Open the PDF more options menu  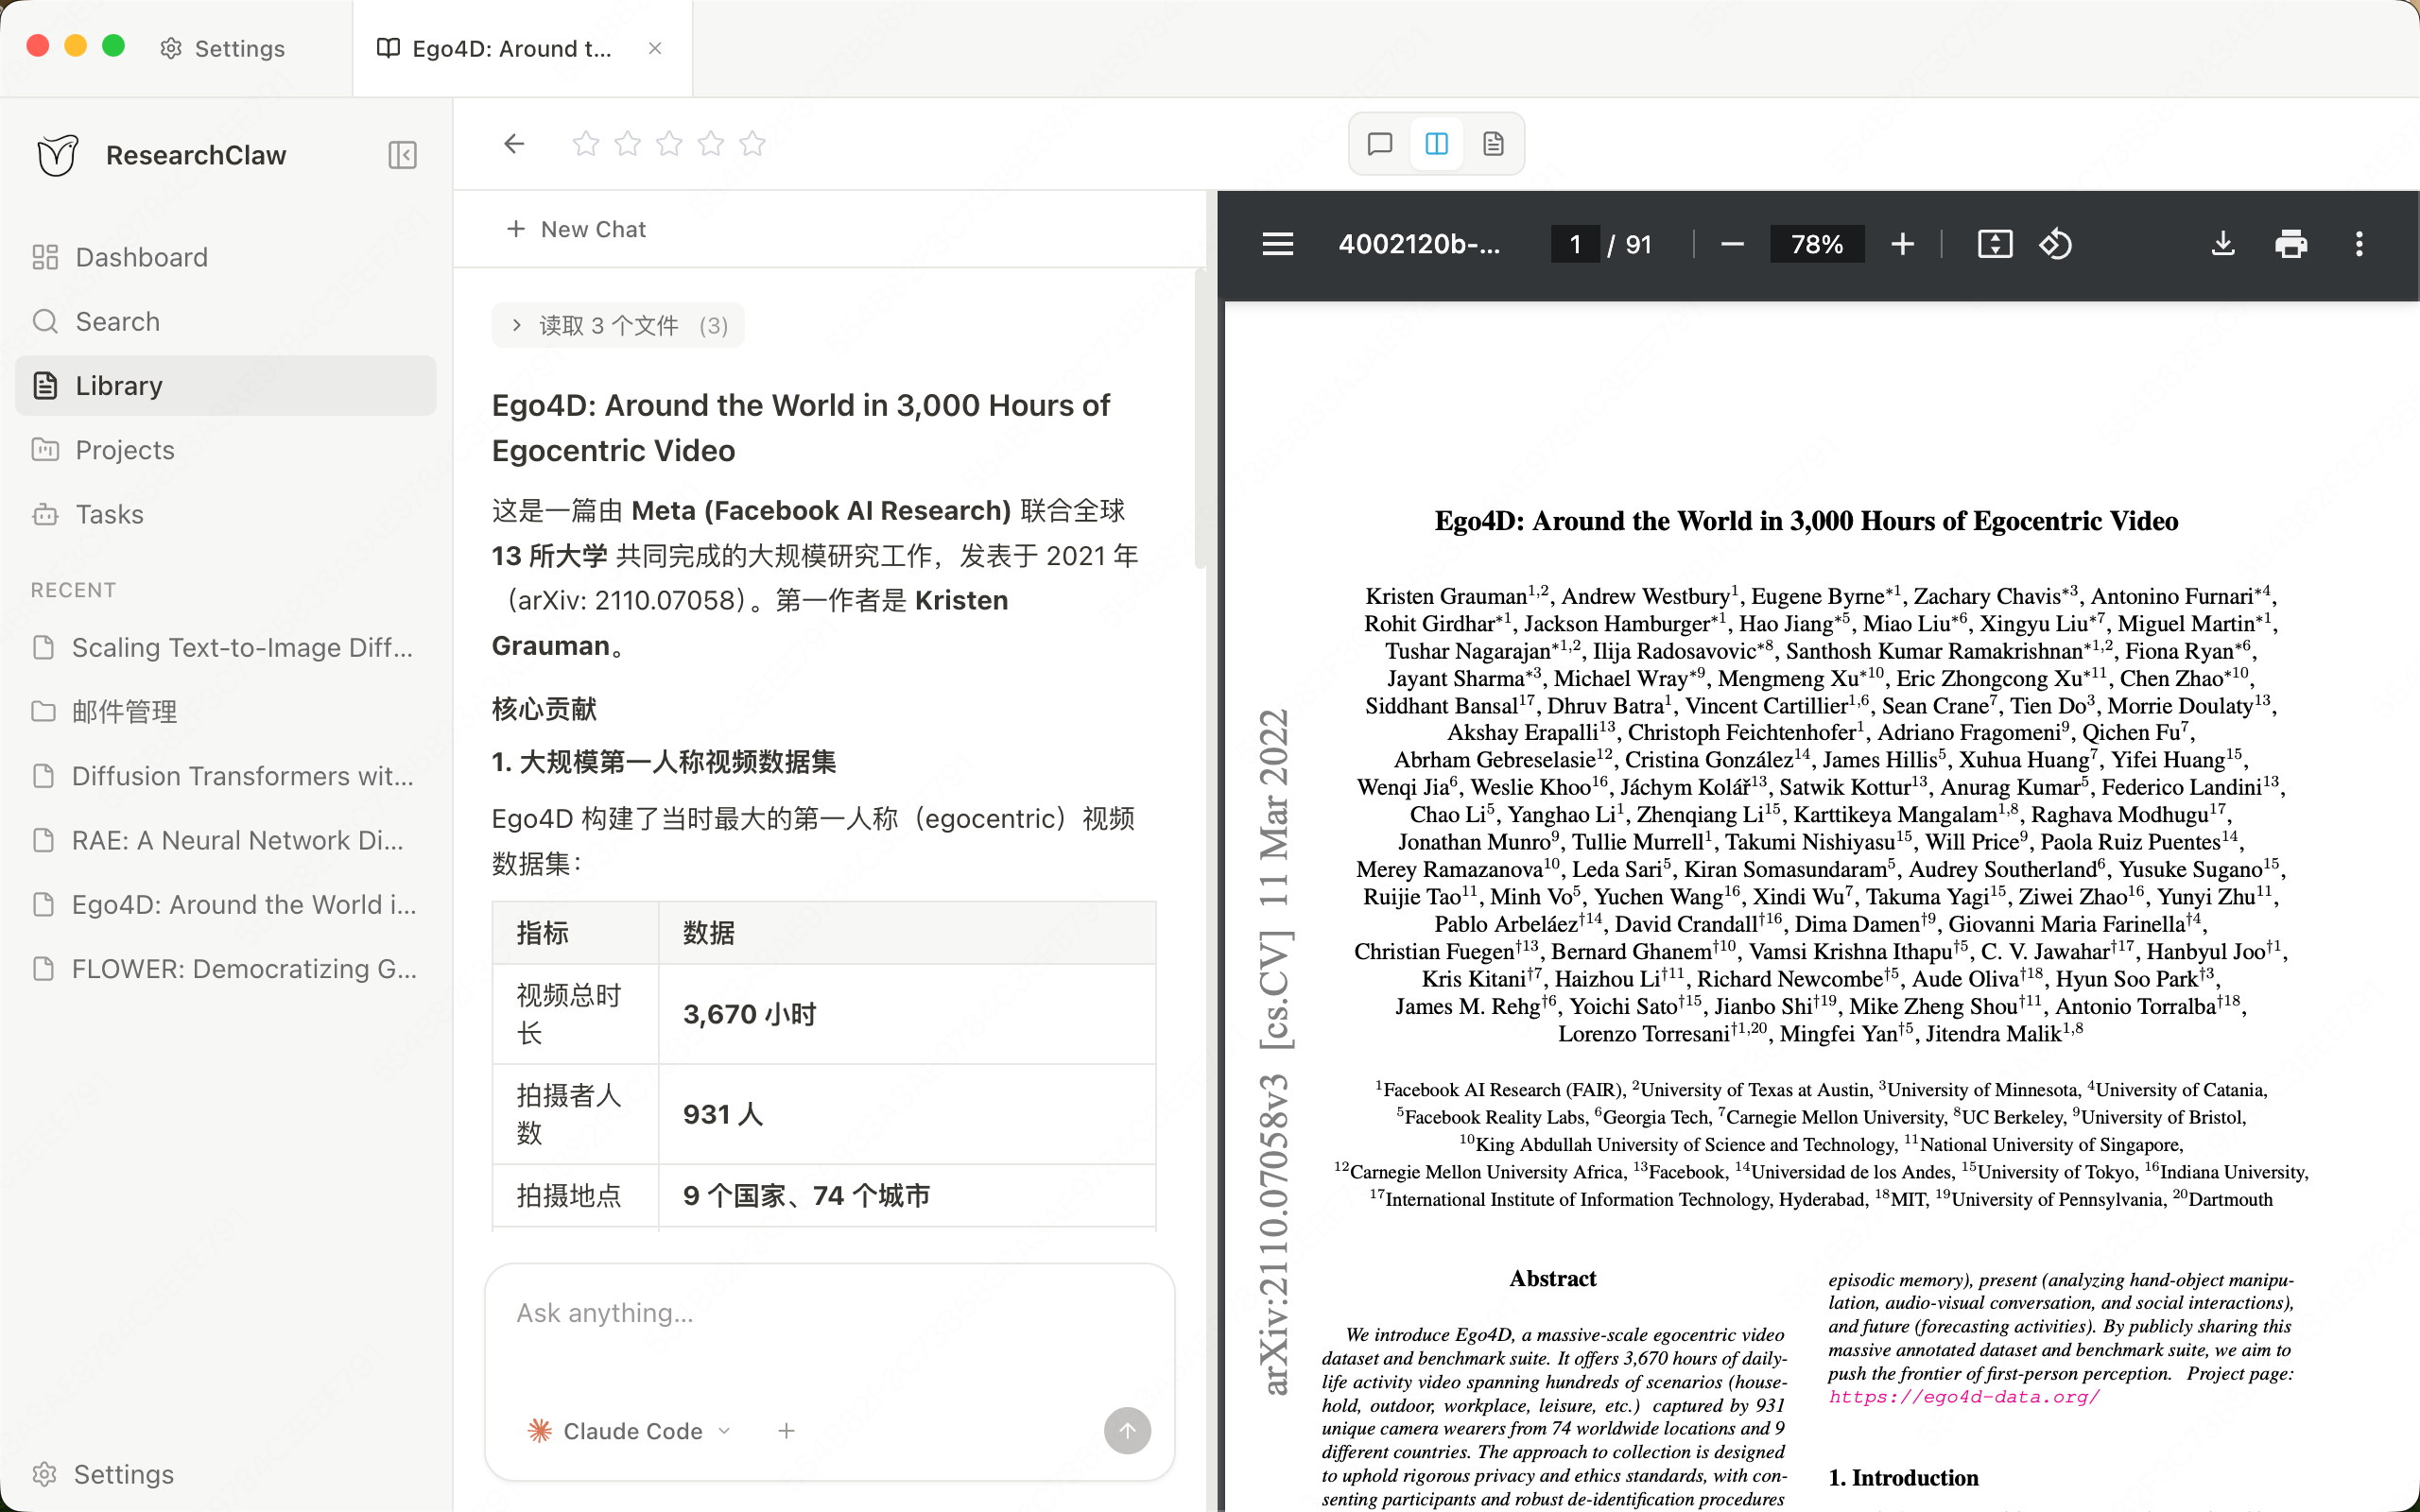(2358, 243)
